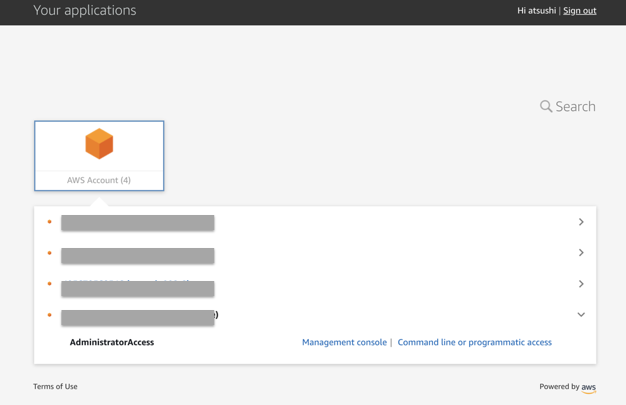Viewport: 626px width, 405px height.
Task: Expand the first redacted account row chevron
Action: click(581, 222)
